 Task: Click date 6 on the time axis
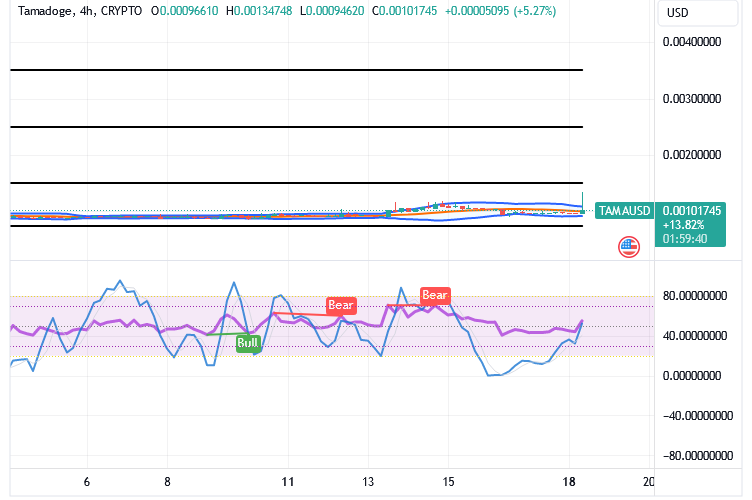[87, 482]
